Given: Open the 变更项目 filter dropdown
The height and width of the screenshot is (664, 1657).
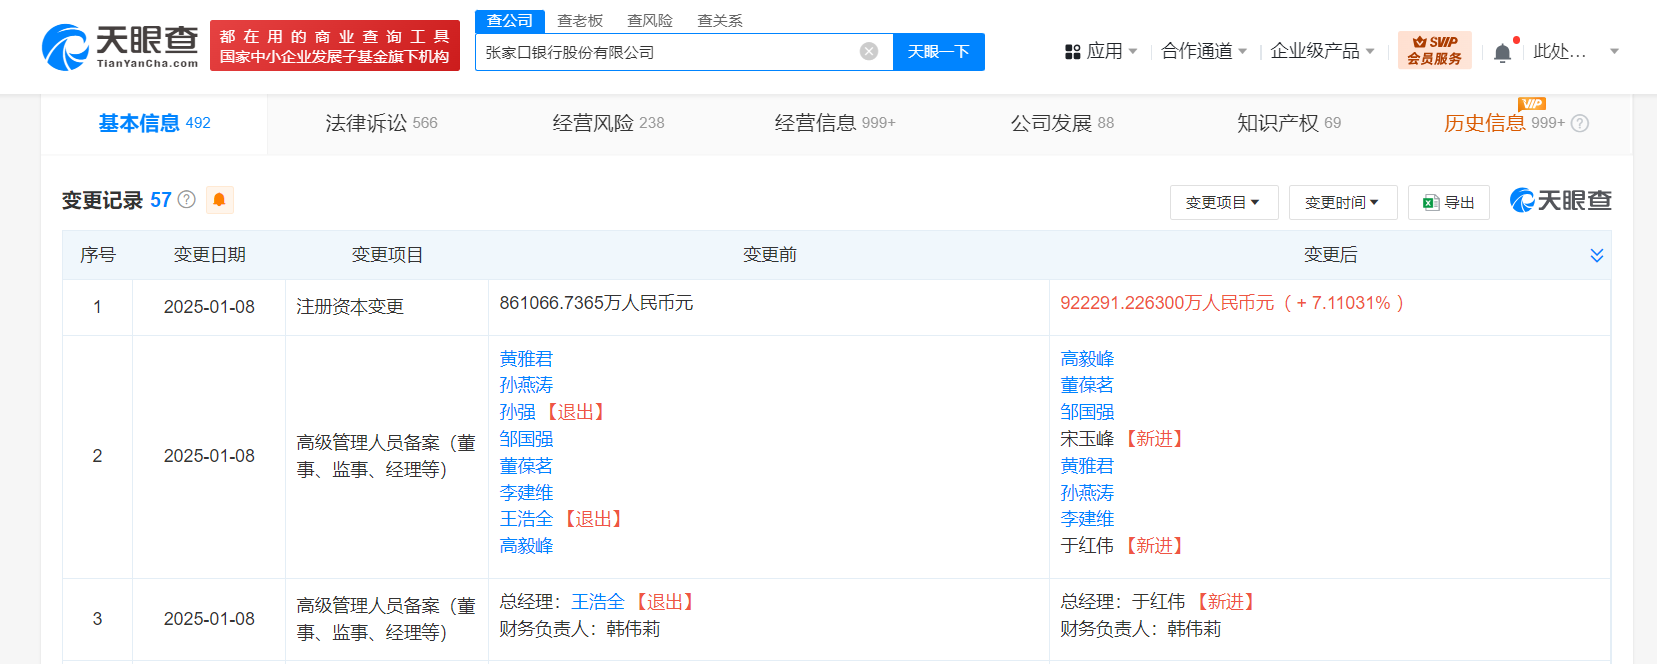Looking at the screenshot, I should (1222, 202).
